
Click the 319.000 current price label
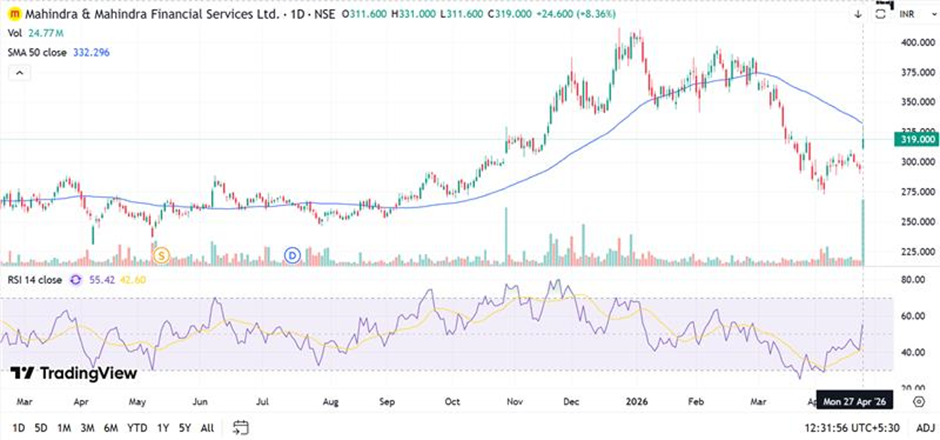[917, 140]
